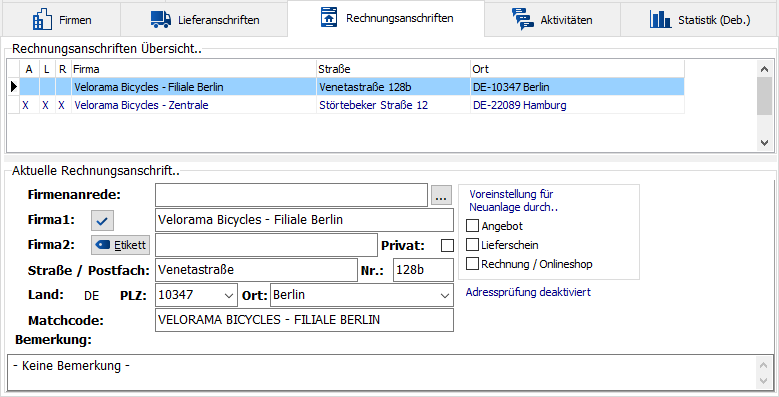The height and width of the screenshot is (397, 779).
Task: Click into the Firma2 text field
Action: tap(266, 245)
